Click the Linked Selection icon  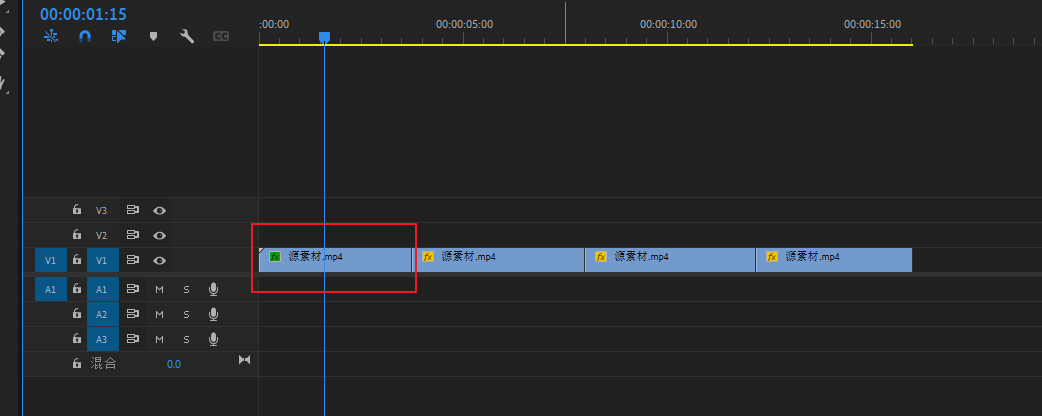(119, 36)
